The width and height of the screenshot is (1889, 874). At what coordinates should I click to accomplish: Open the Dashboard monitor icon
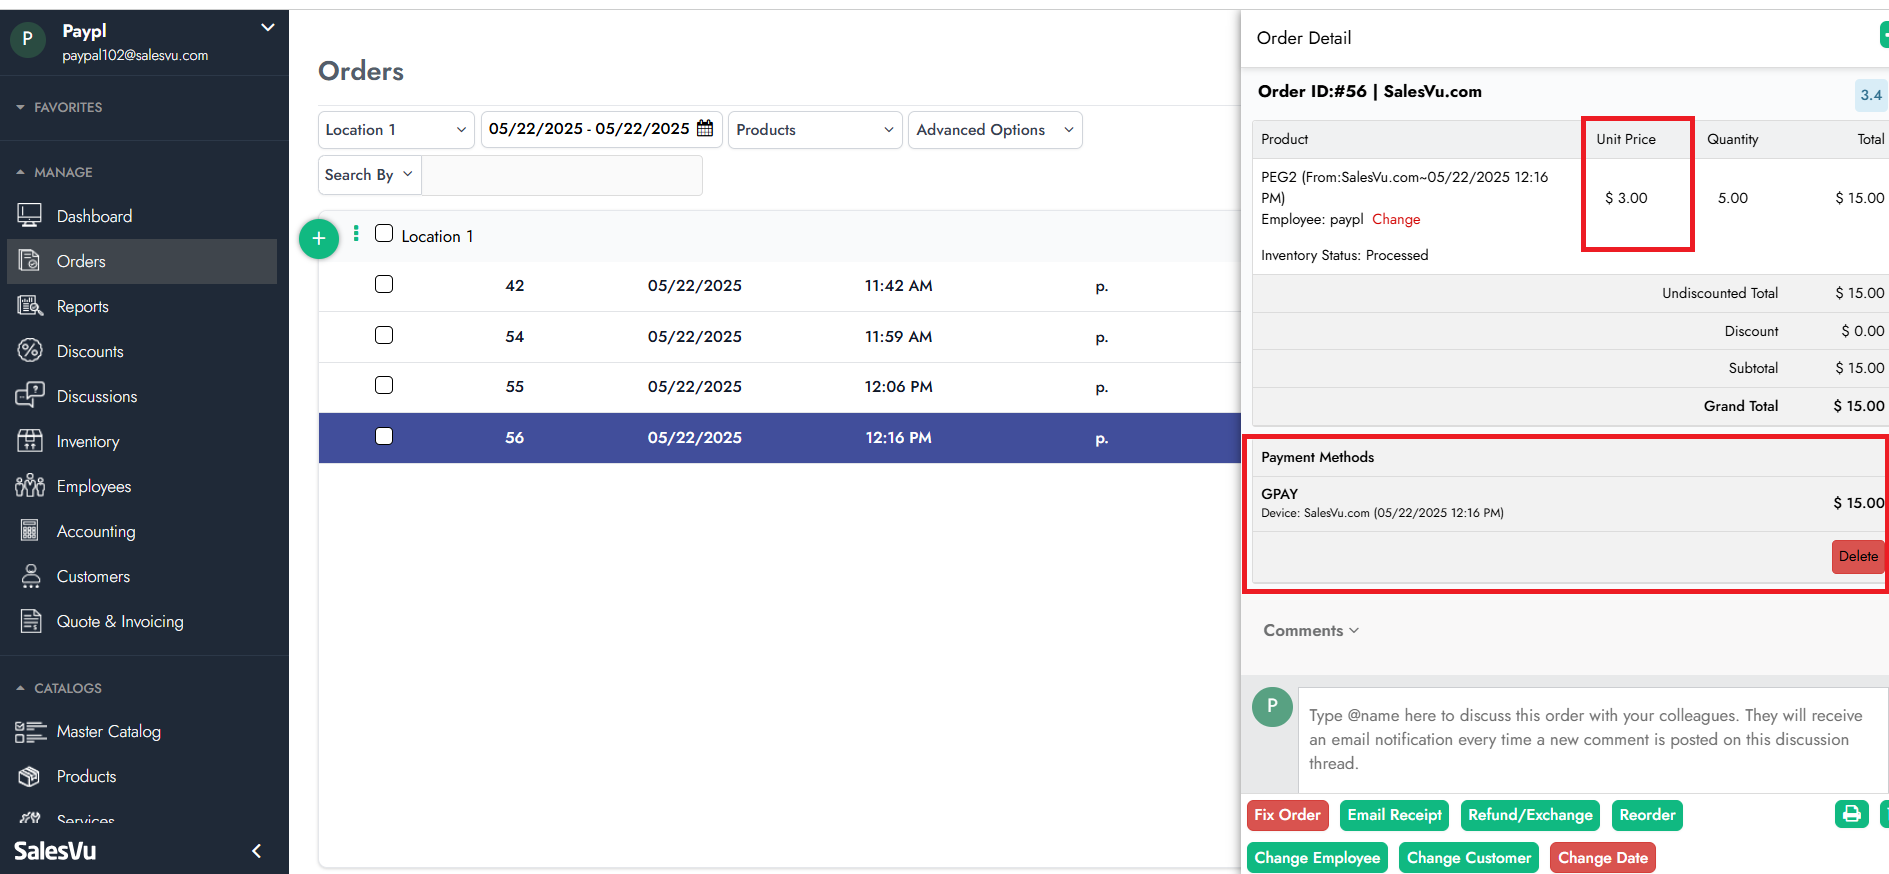30,216
